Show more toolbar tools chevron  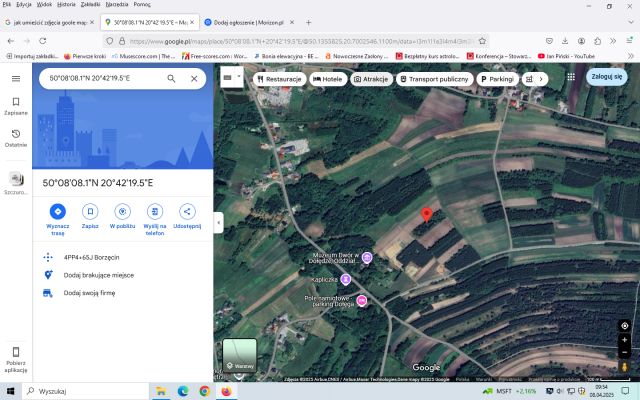pos(613,41)
